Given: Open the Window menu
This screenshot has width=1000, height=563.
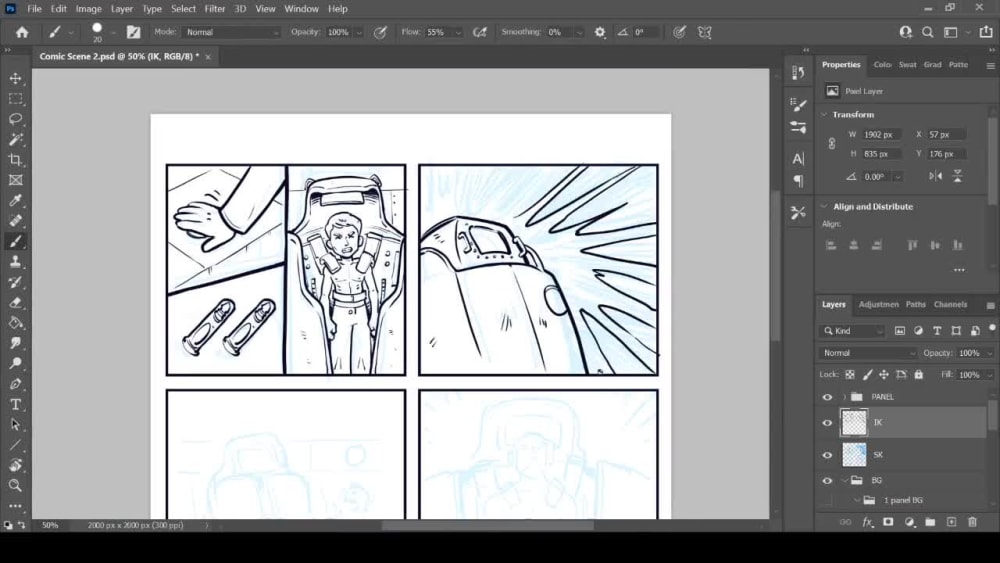Looking at the screenshot, I should coord(301,9).
